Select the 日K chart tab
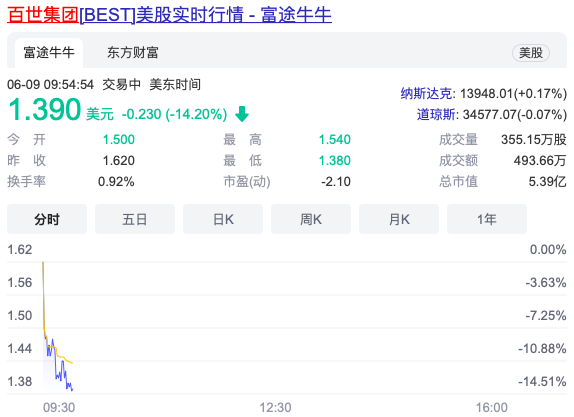 (223, 219)
